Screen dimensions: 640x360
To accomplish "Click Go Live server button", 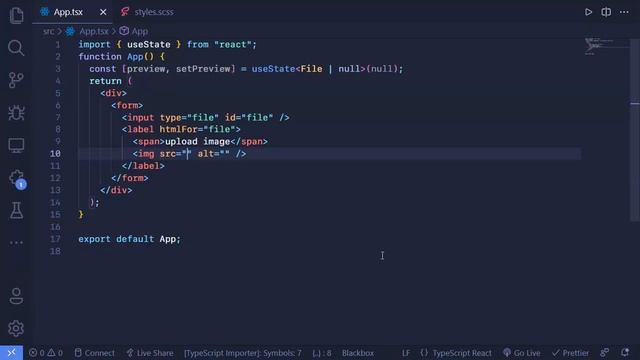I will pyautogui.click(x=522, y=353).
